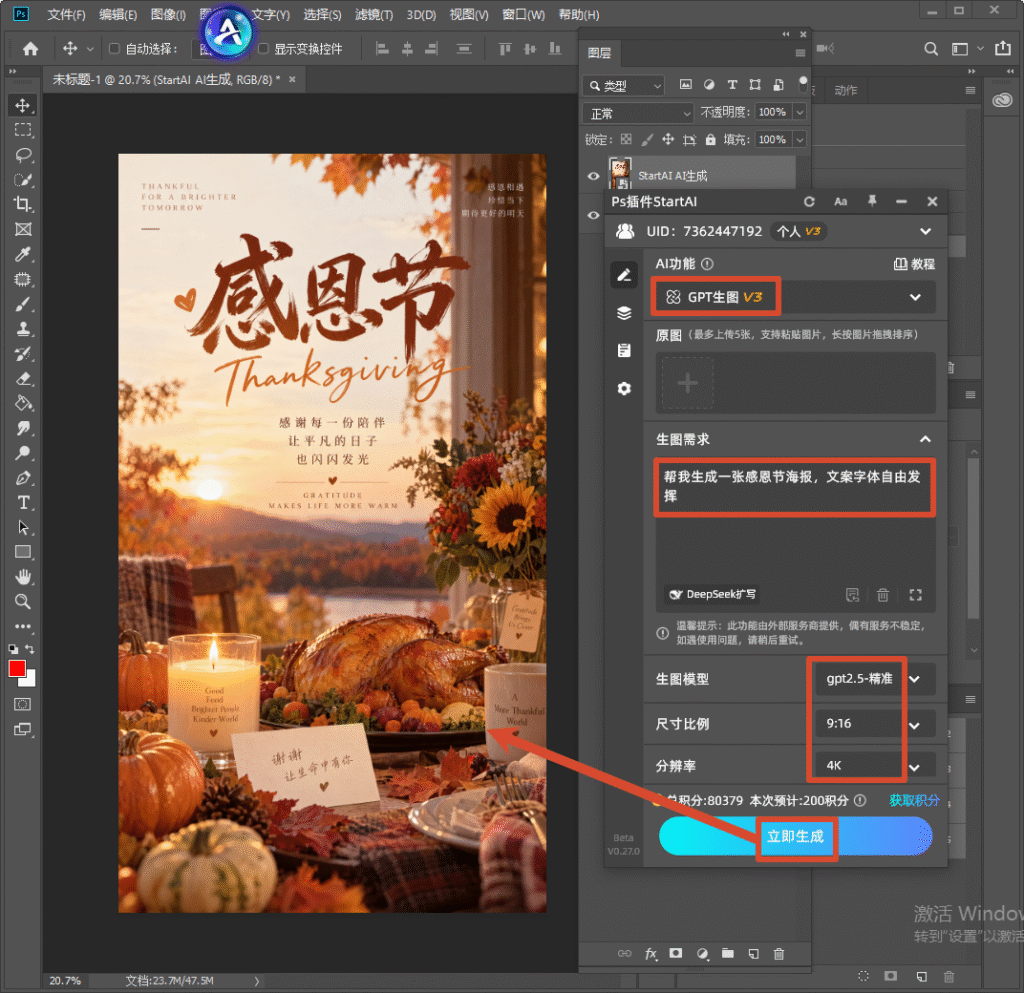
Task: Open the 分辨率 4K dropdown
Action: 876,766
